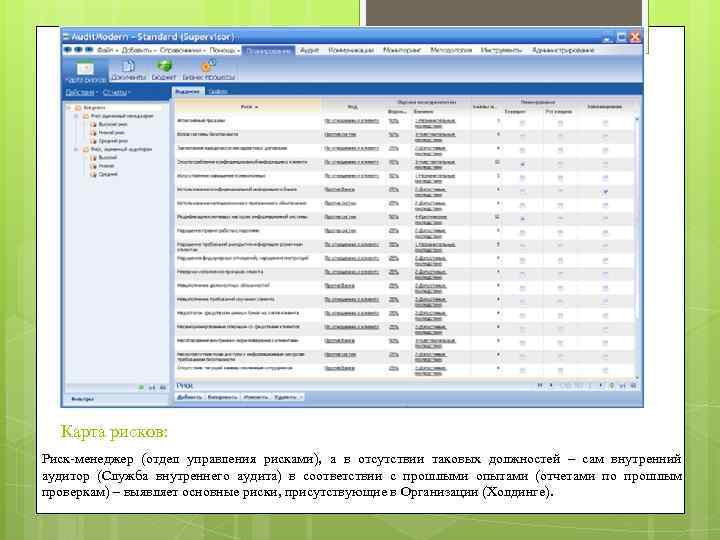This screenshot has width=720, height=540.
Task: Open the Бюджет green globe icon
Action: (x=164, y=66)
